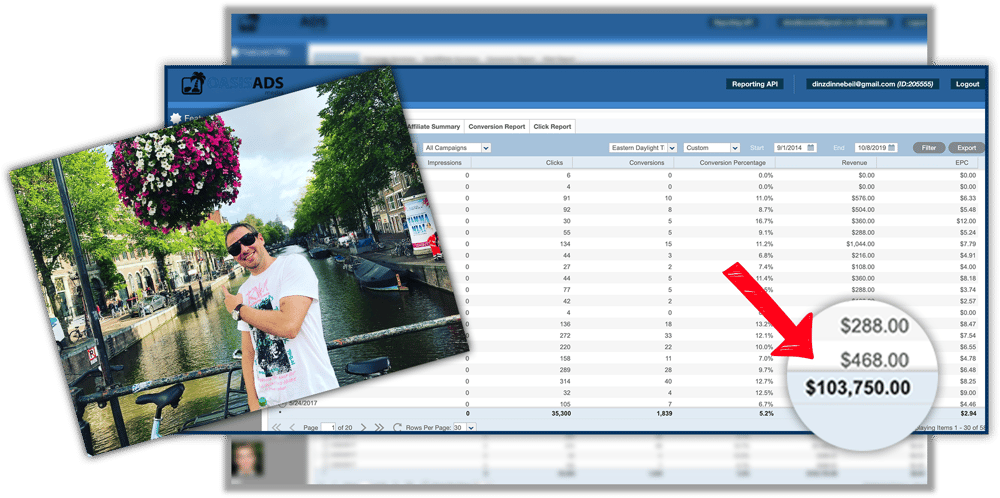Open the dinzdinnebeil@gmail.com account link

pyautogui.click(x=872, y=84)
